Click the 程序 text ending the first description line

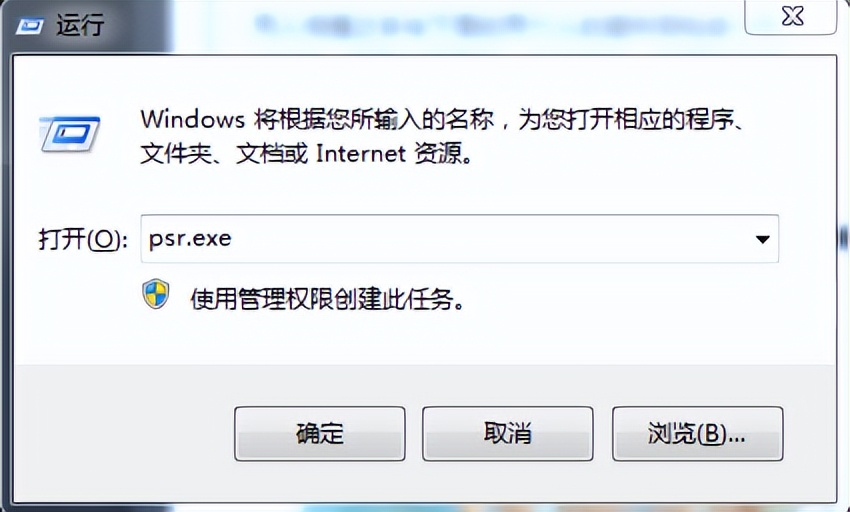coord(709,119)
